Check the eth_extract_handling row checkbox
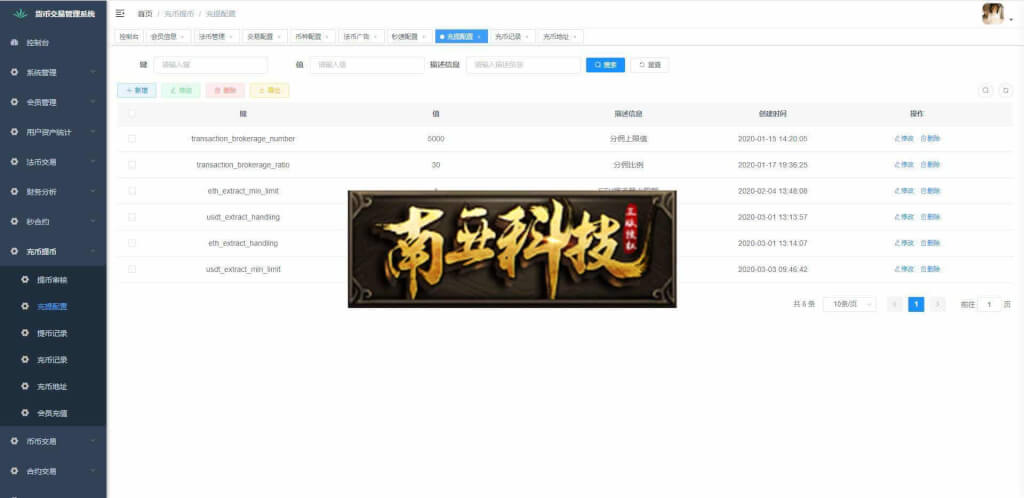 coord(132,243)
